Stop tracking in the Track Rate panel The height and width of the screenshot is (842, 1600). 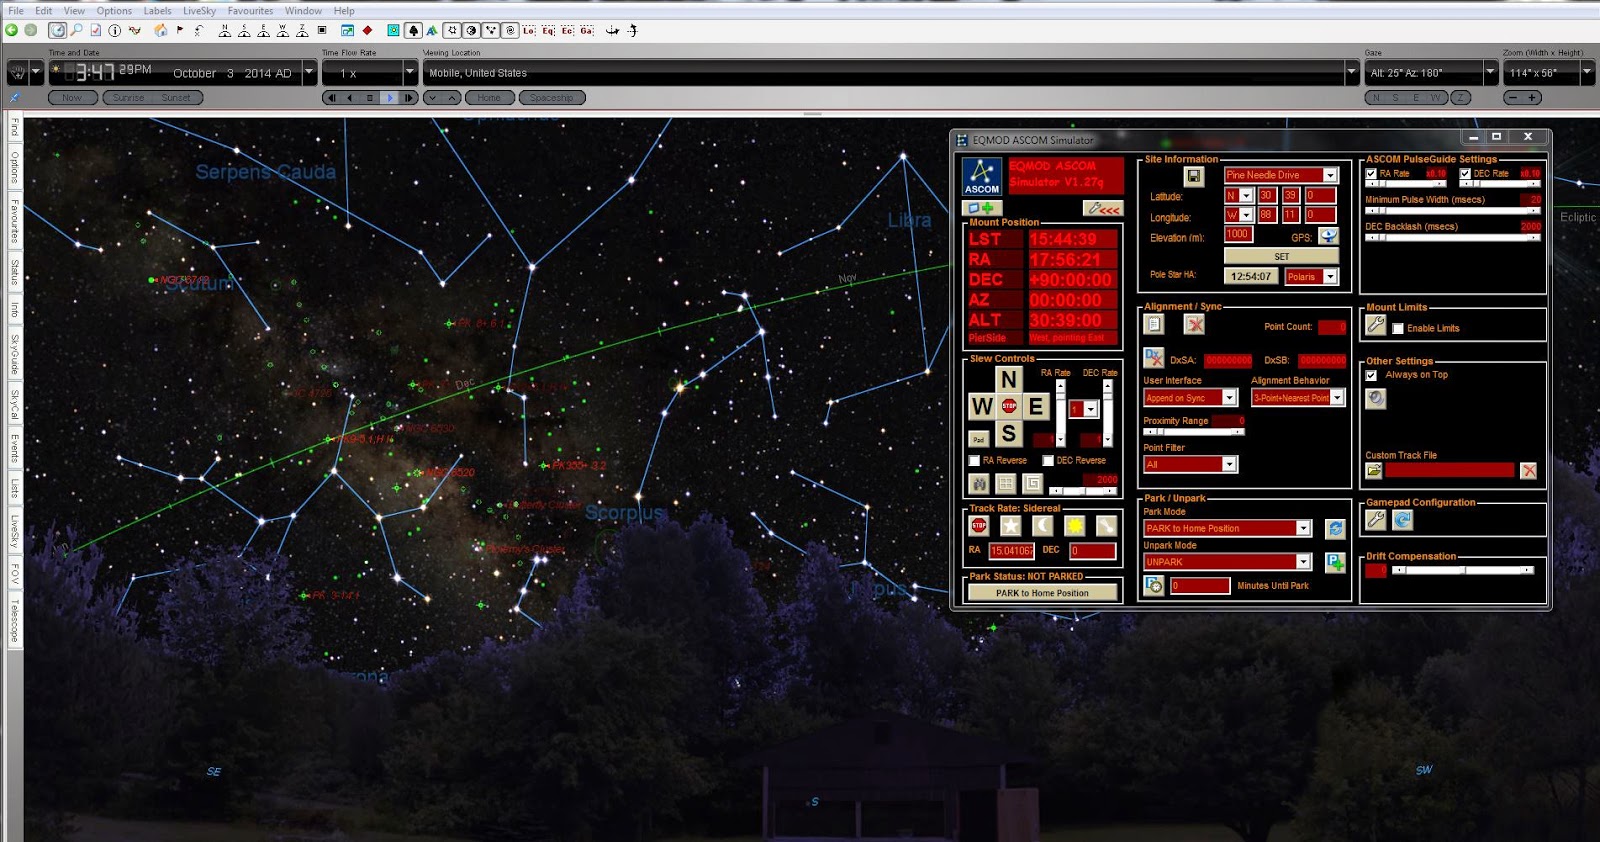coord(979,526)
